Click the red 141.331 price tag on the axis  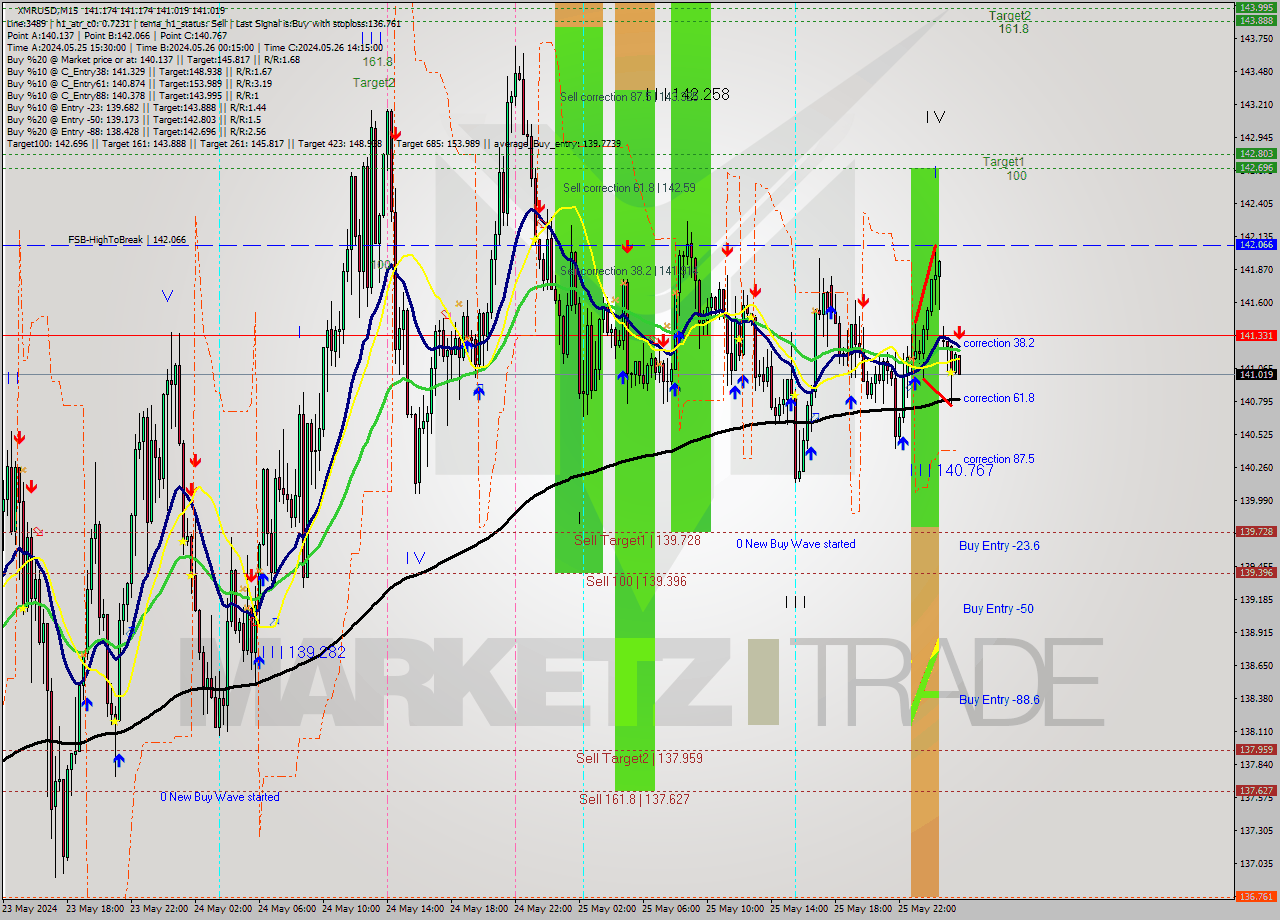tap(1256, 336)
